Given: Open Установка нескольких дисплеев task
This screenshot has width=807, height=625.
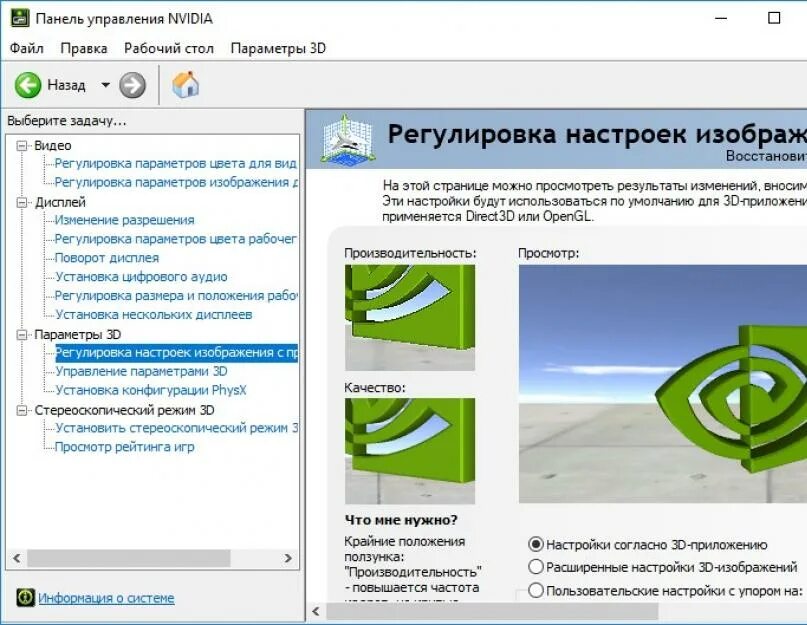Looking at the screenshot, I should tap(153, 315).
